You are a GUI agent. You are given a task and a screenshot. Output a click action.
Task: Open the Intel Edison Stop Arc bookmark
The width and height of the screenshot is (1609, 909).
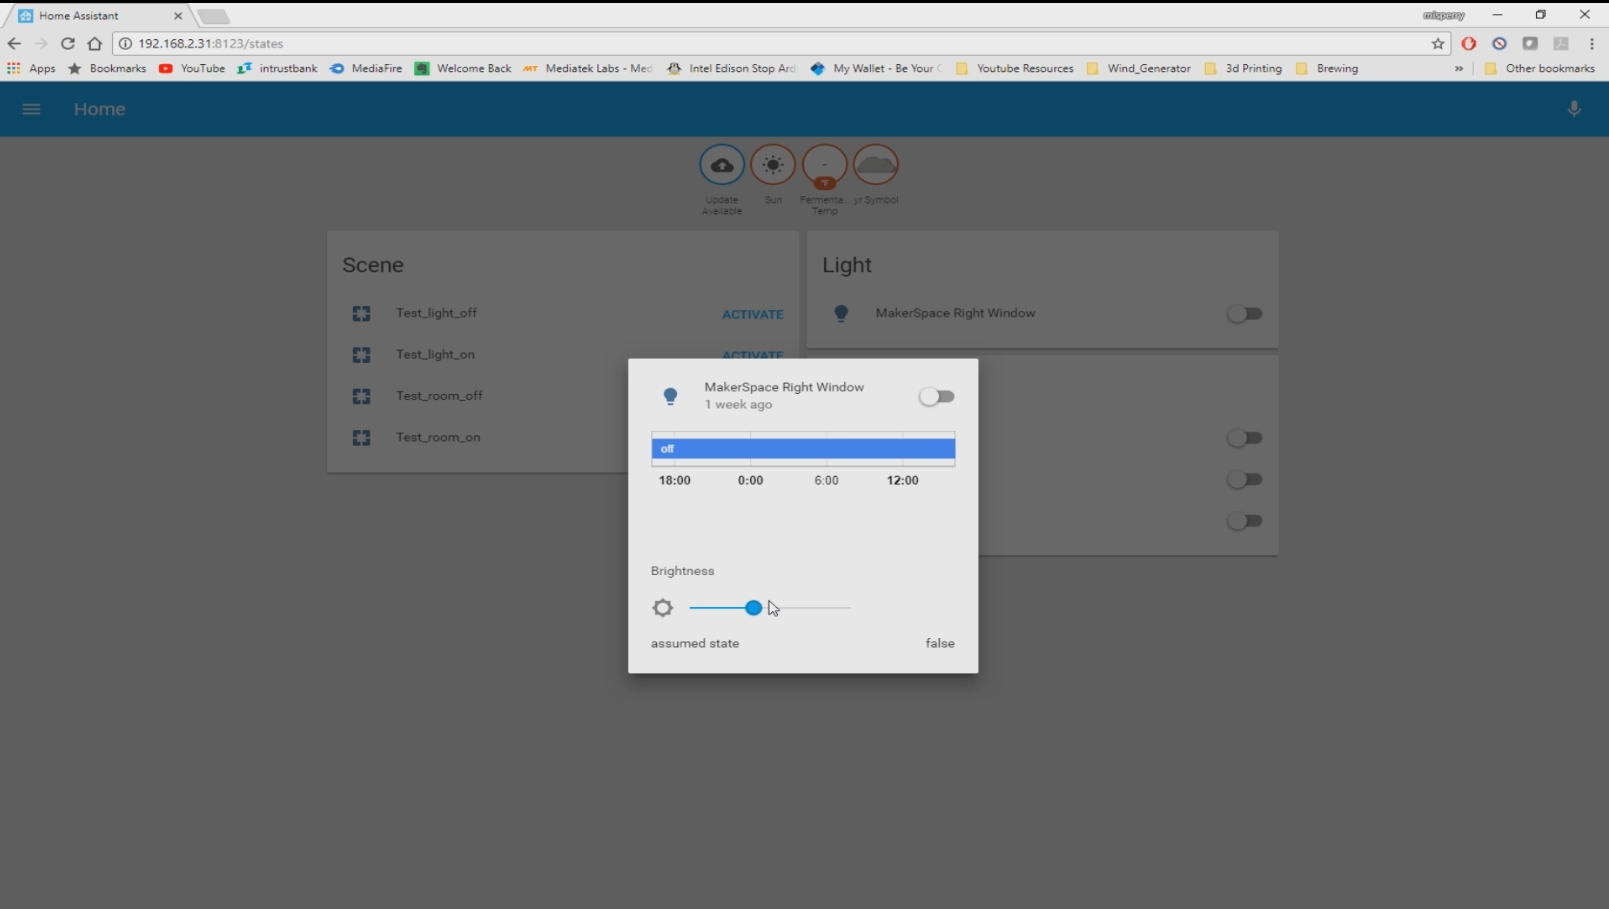click(732, 69)
